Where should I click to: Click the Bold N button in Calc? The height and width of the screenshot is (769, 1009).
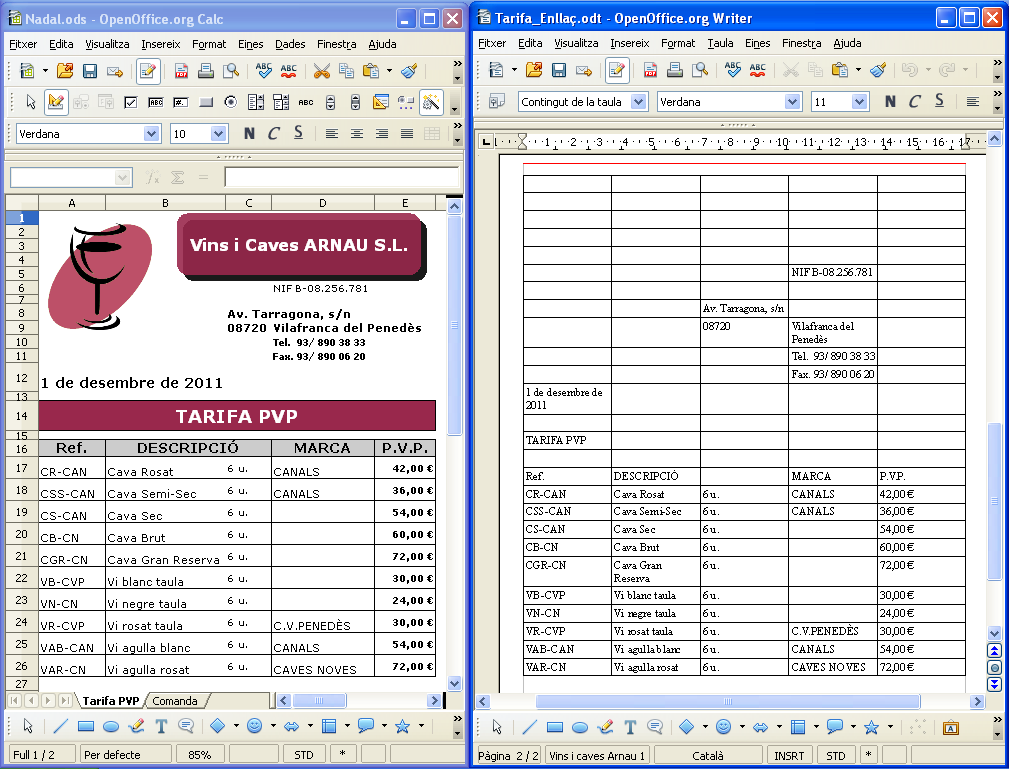[x=249, y=134]
